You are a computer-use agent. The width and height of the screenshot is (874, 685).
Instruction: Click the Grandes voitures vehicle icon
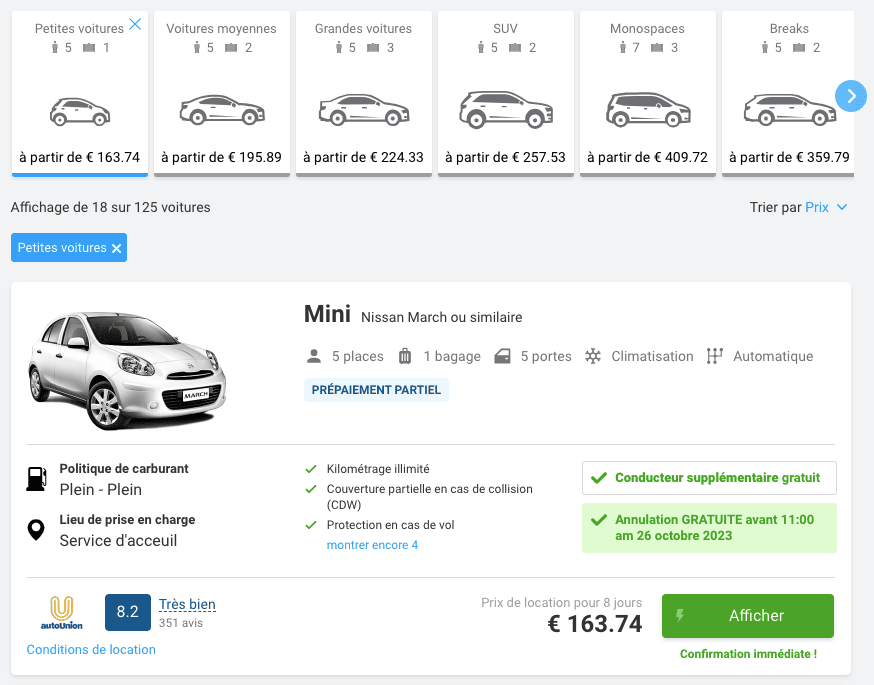[364, 110]
